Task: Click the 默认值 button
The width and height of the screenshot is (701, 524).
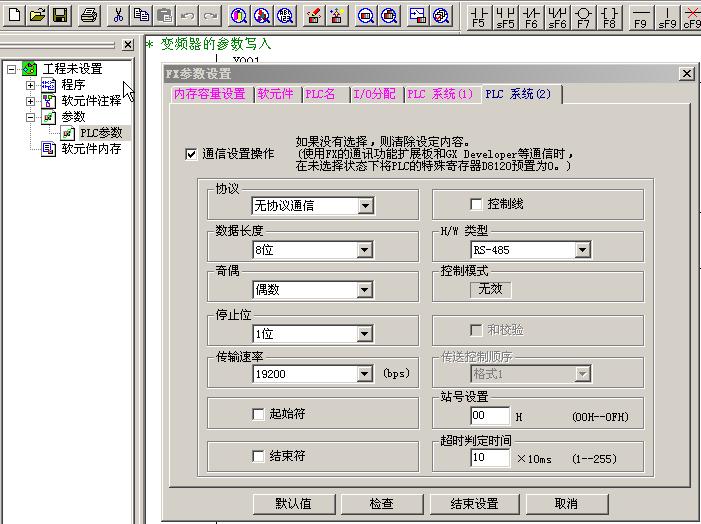Action: click(294, 504)
